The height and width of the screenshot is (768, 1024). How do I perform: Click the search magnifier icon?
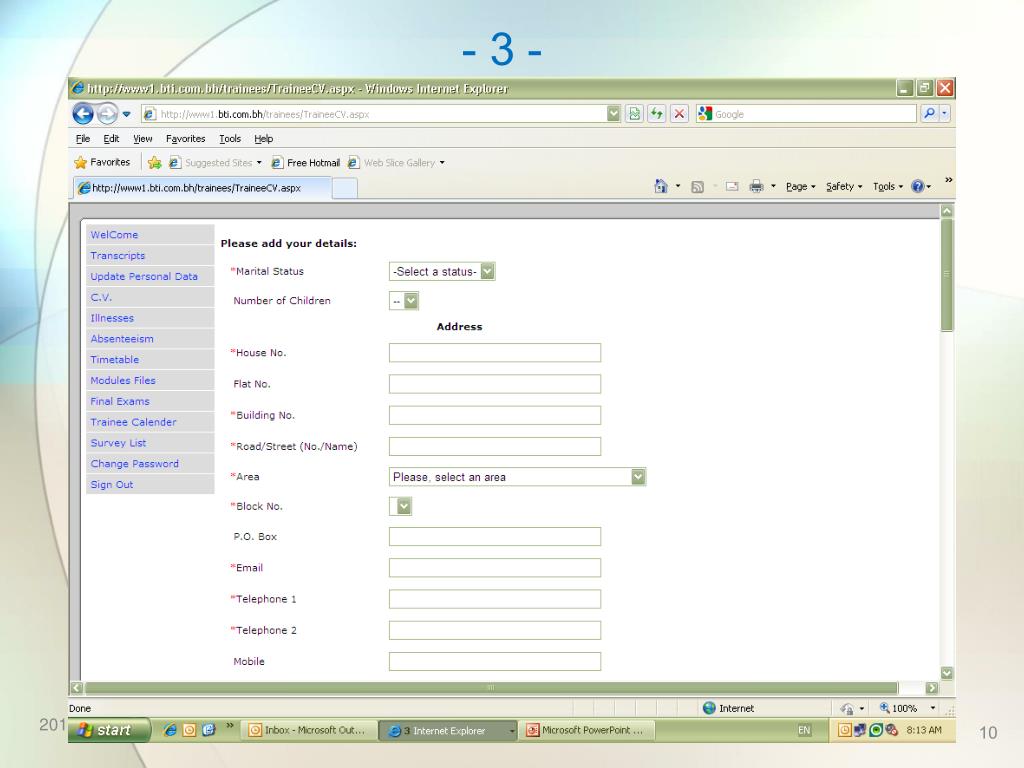click(x=929, y=114)
